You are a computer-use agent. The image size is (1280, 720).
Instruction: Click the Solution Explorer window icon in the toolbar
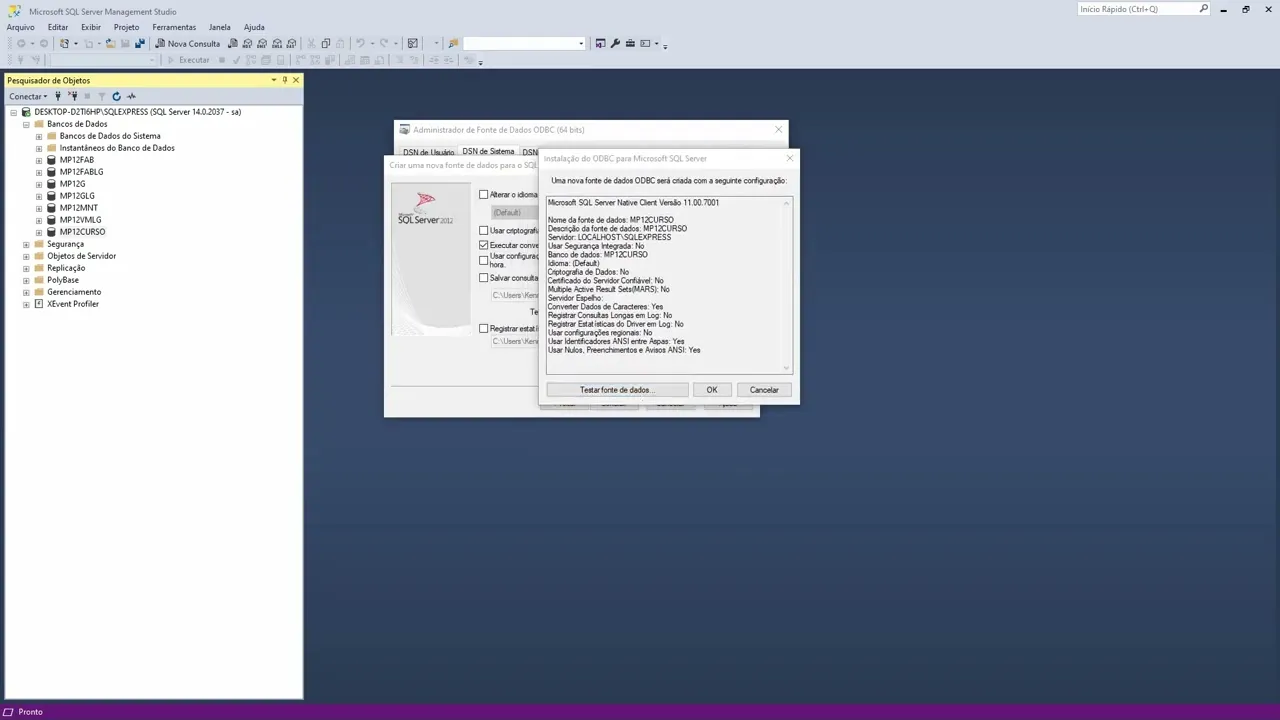tap(600, 43)
